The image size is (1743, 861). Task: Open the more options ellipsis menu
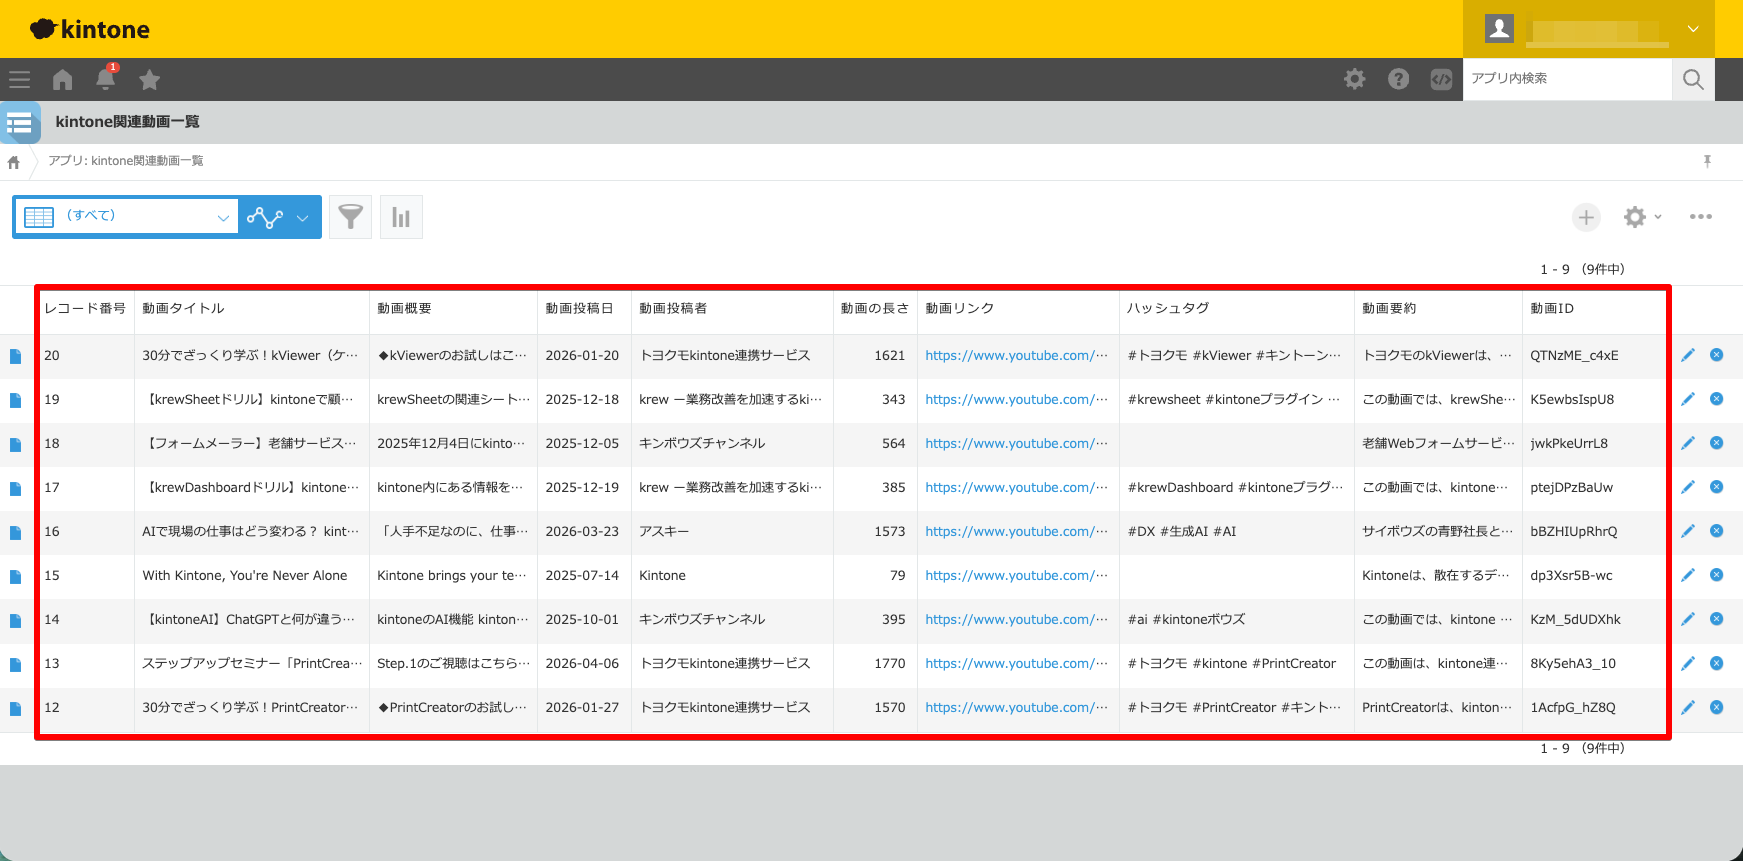[1701, 217]
